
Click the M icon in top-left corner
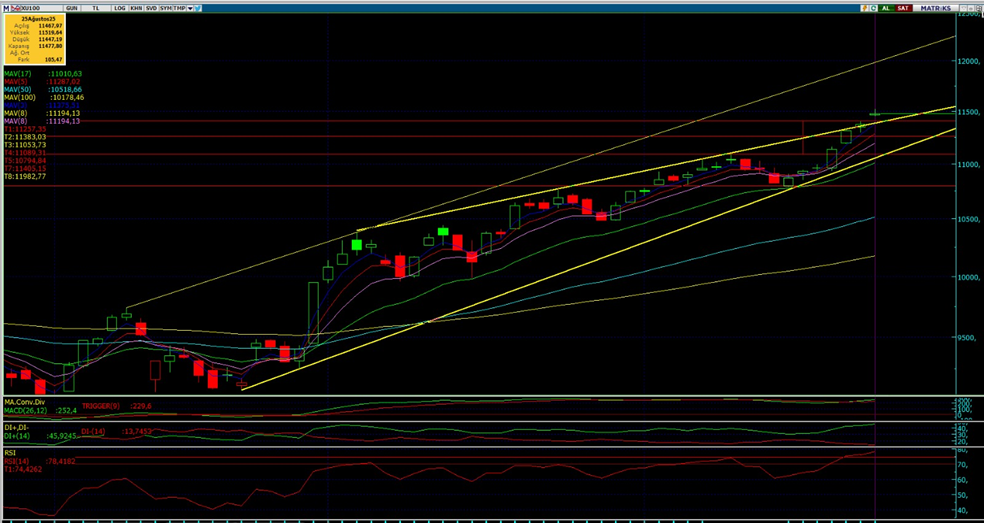click(7, 7)
